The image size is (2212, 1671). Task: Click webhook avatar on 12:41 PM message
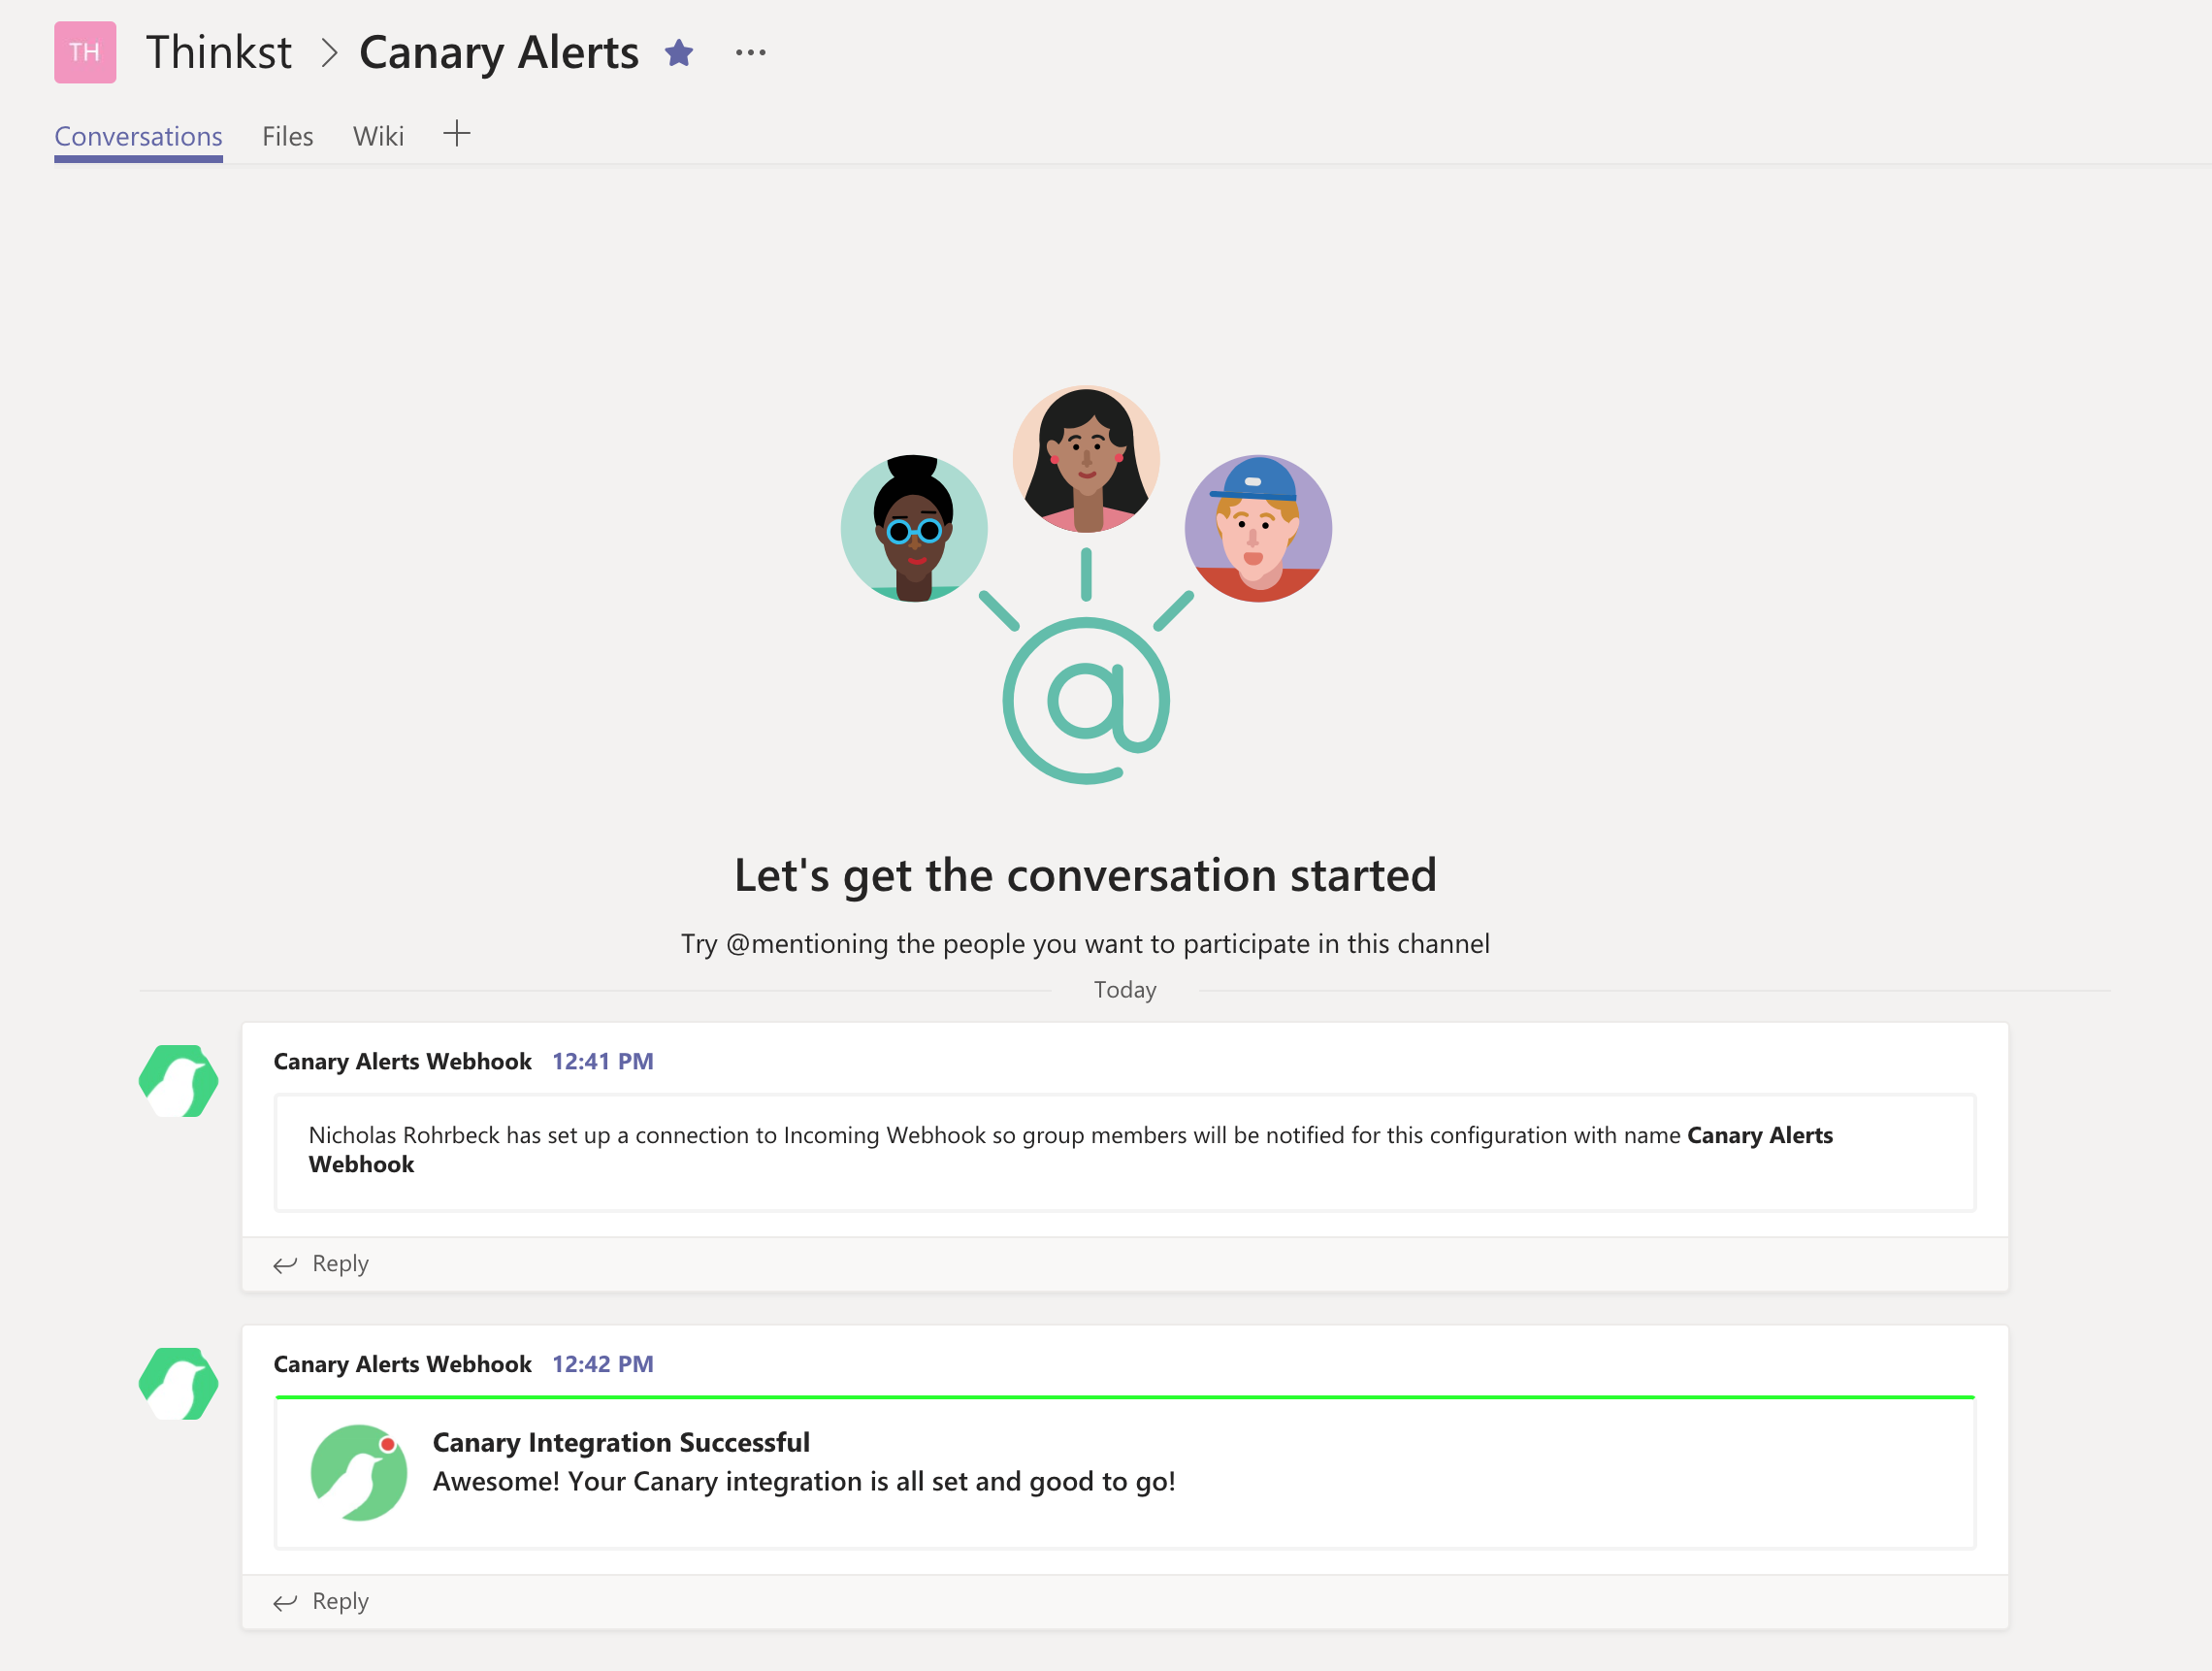click(178, 1081)
